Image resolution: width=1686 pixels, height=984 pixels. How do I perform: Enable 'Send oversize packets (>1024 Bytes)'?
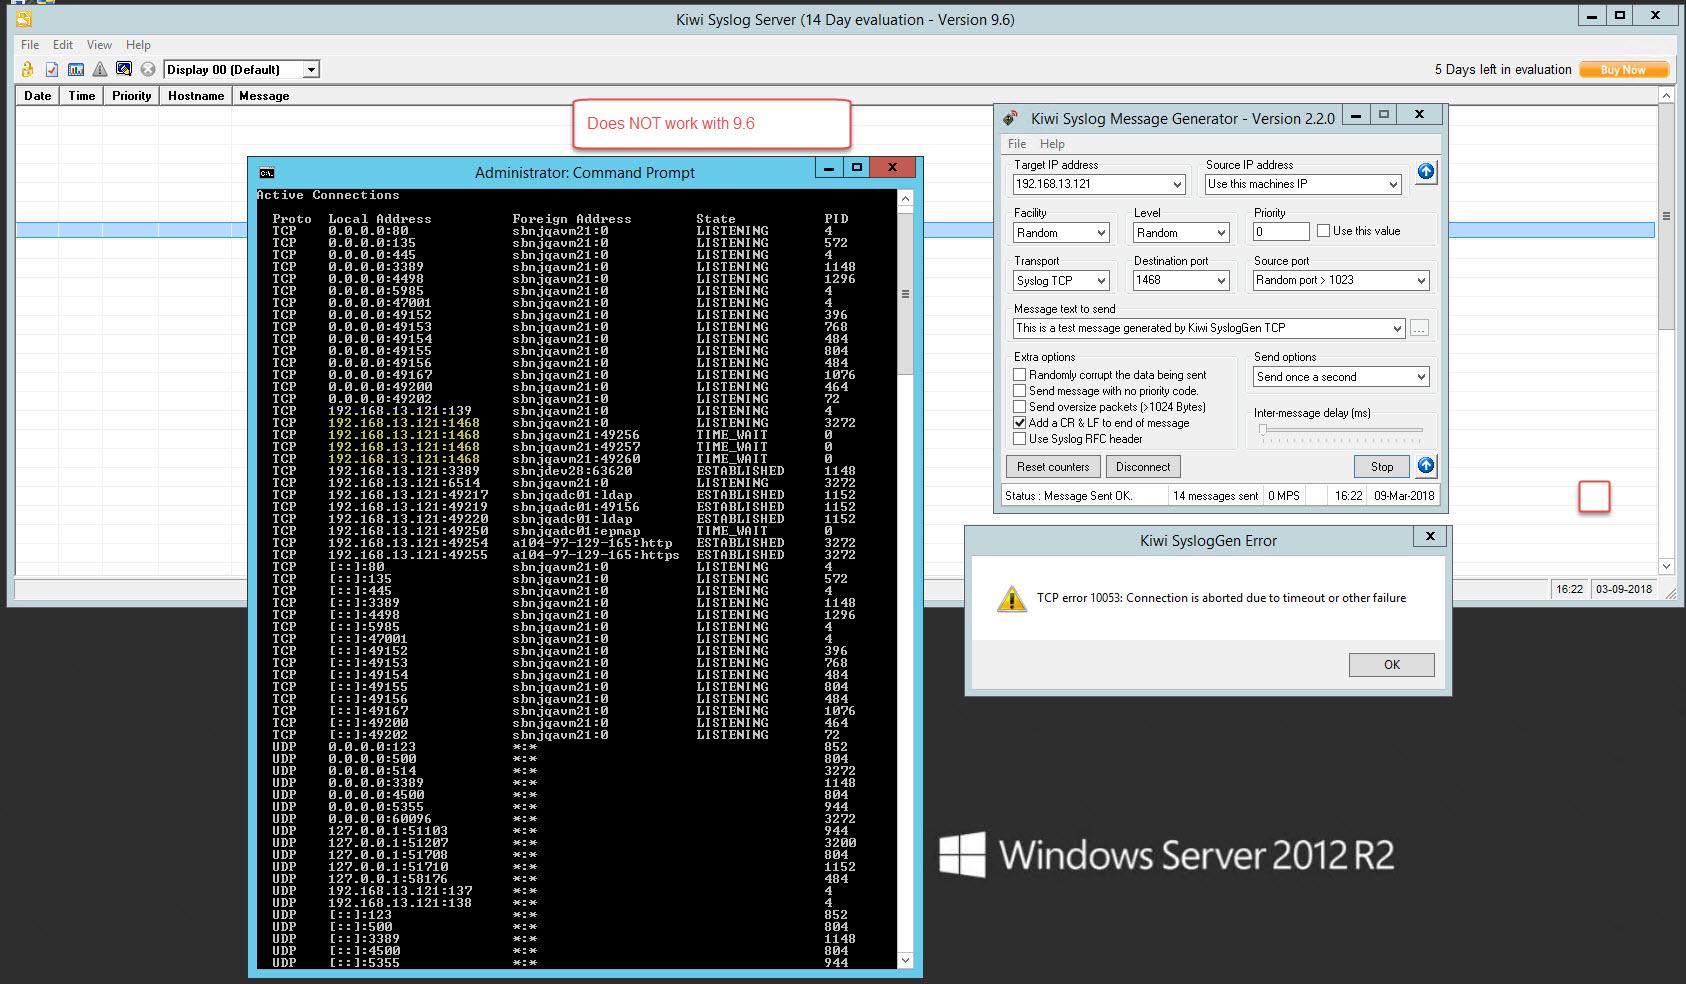click(x=1020, y=407)
